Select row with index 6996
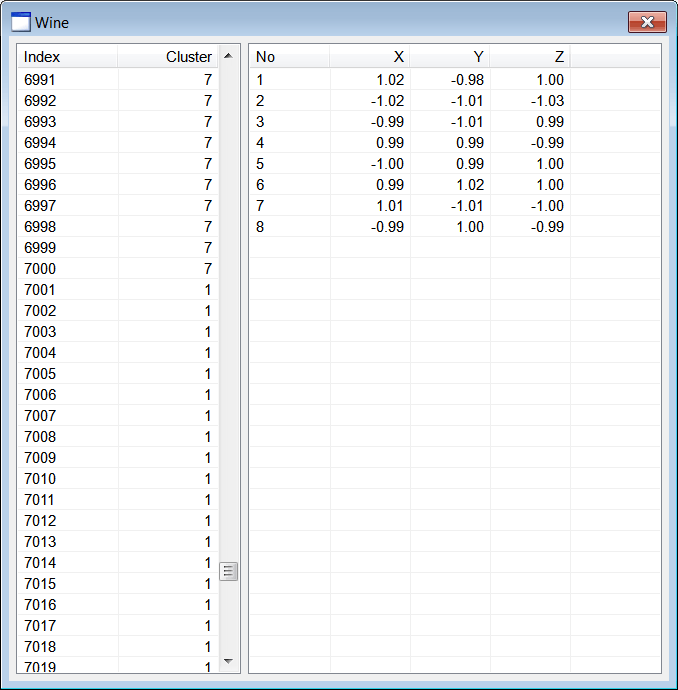678x690 pixels. pyautogui.click(x=118, y=185)
